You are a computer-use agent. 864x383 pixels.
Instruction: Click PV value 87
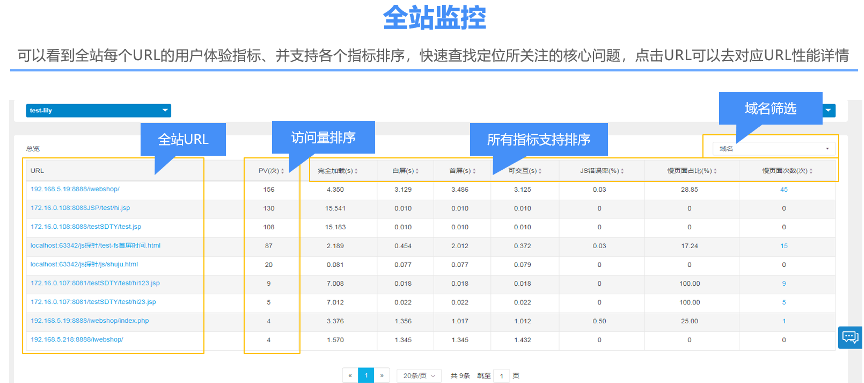point(269,245)
